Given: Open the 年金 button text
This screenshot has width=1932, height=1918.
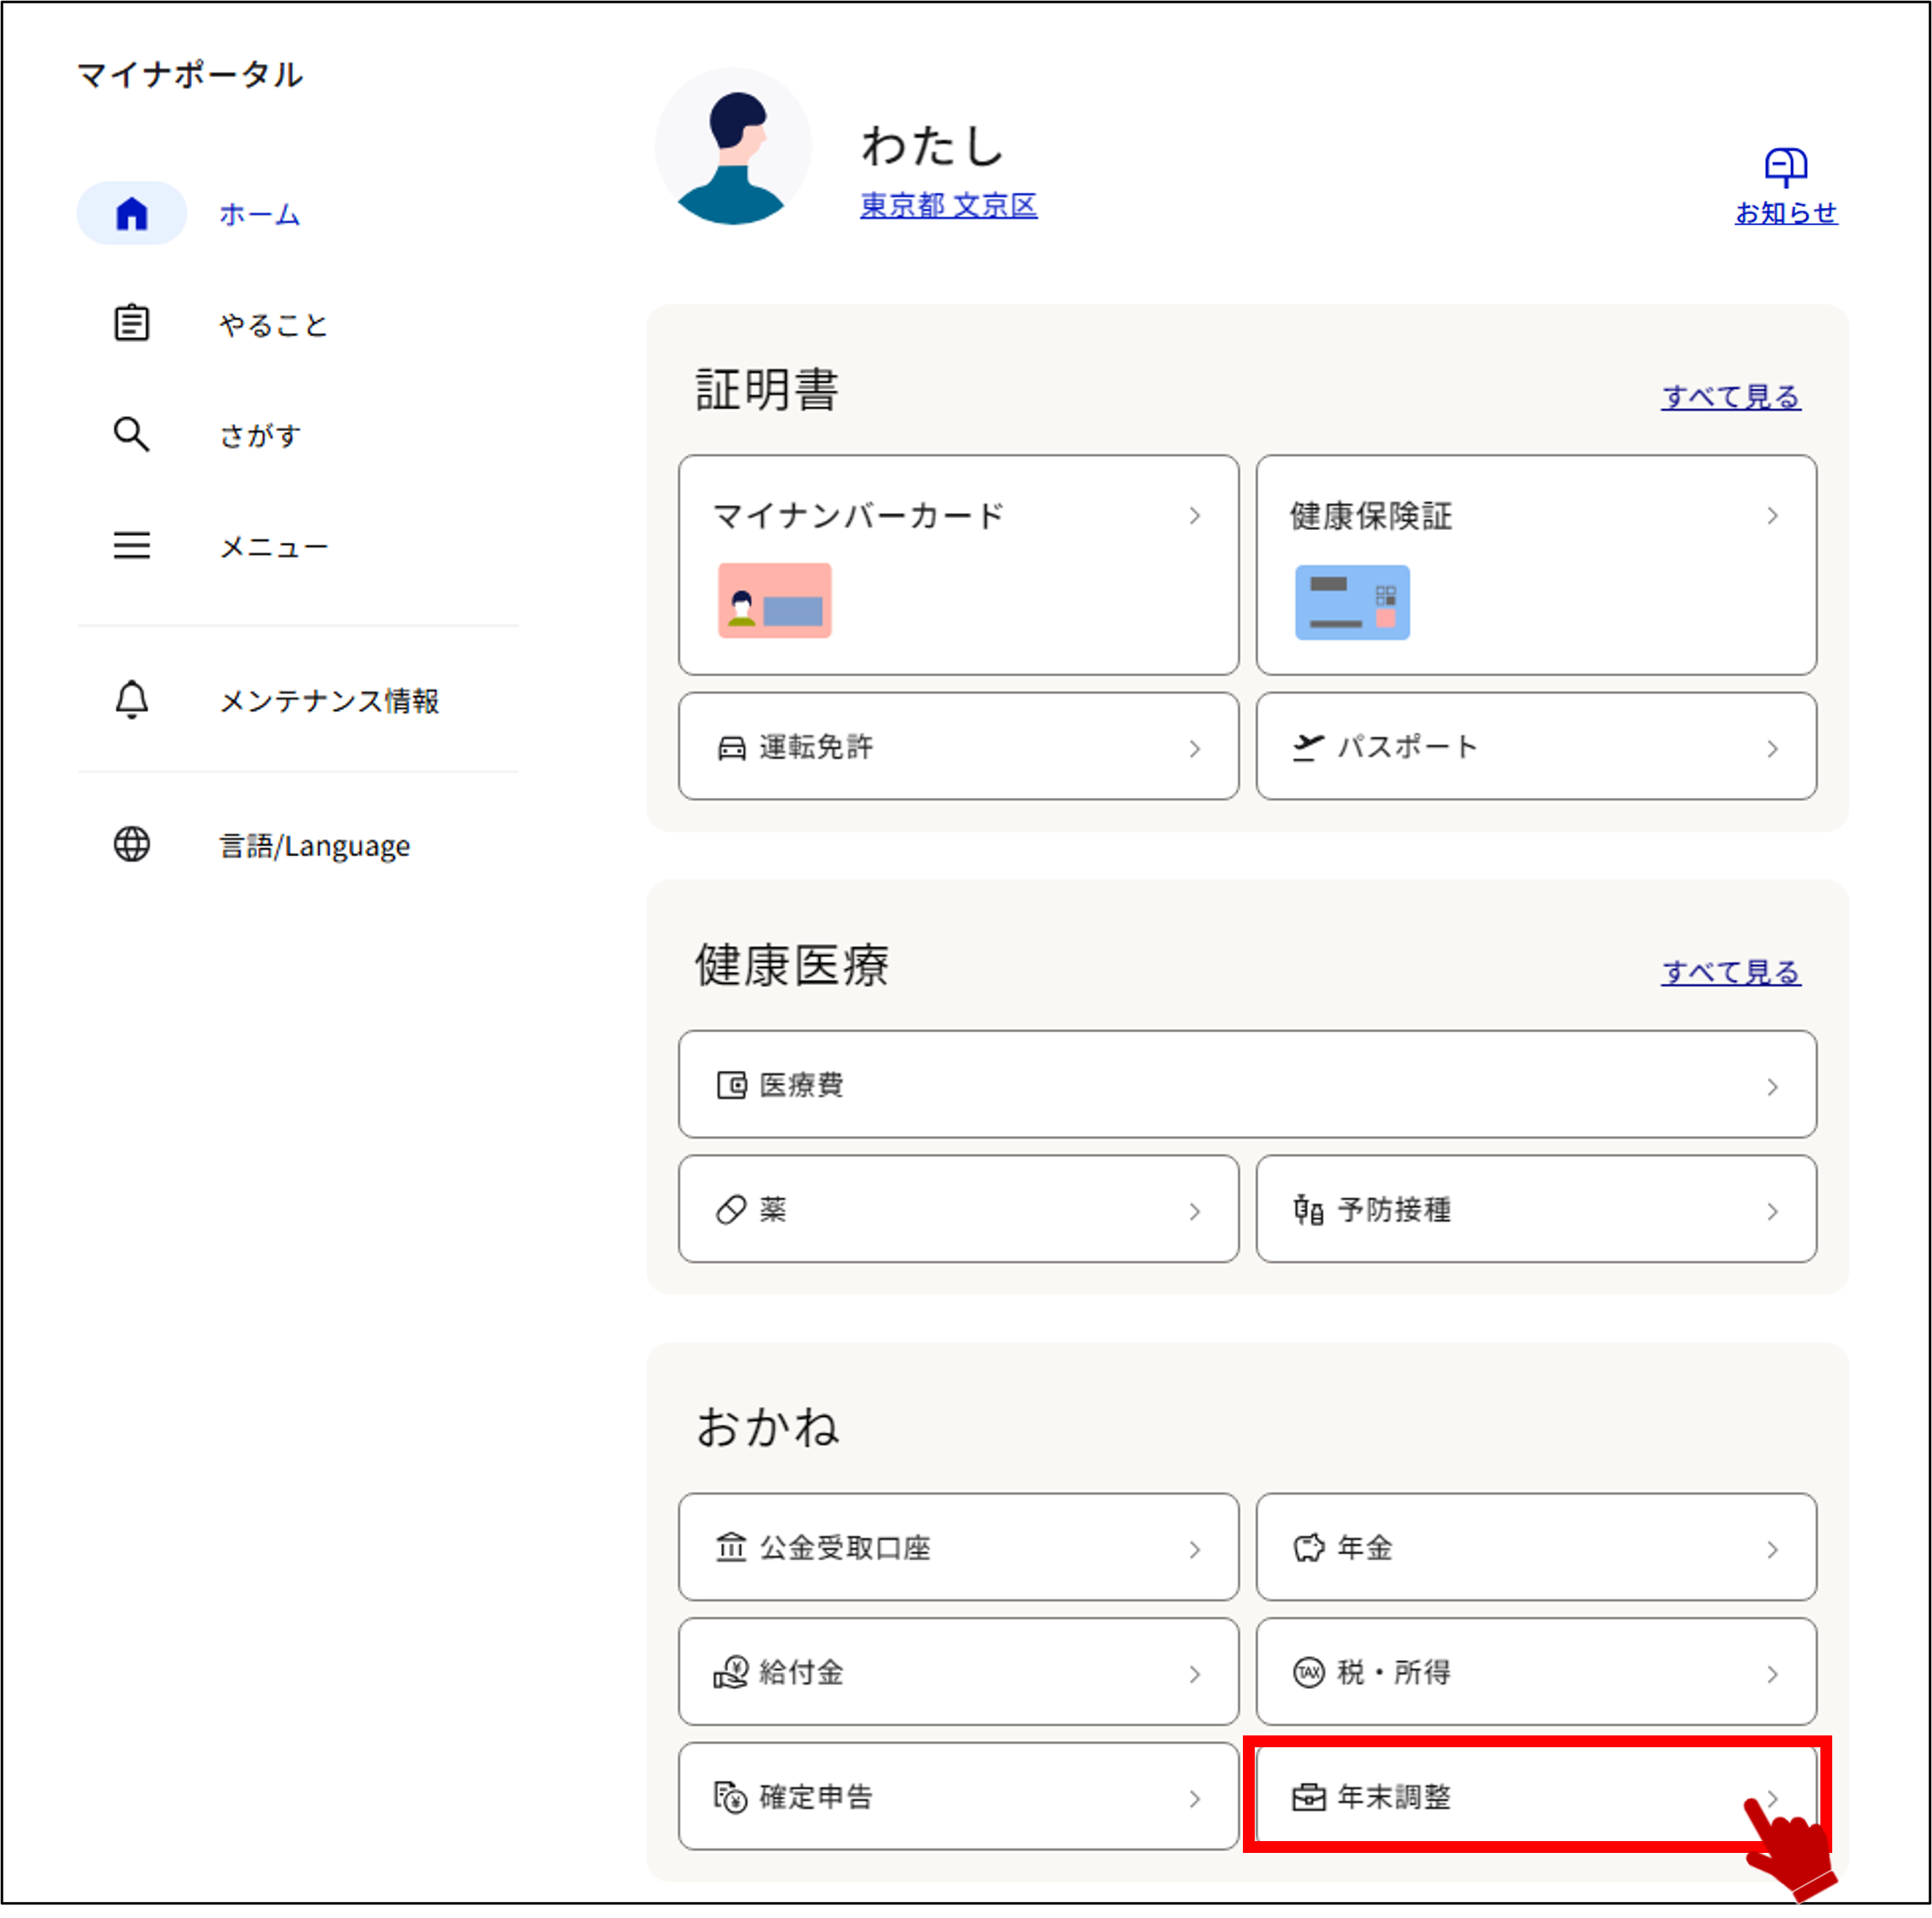Looking at the screenshot, I should 1365,1548.
